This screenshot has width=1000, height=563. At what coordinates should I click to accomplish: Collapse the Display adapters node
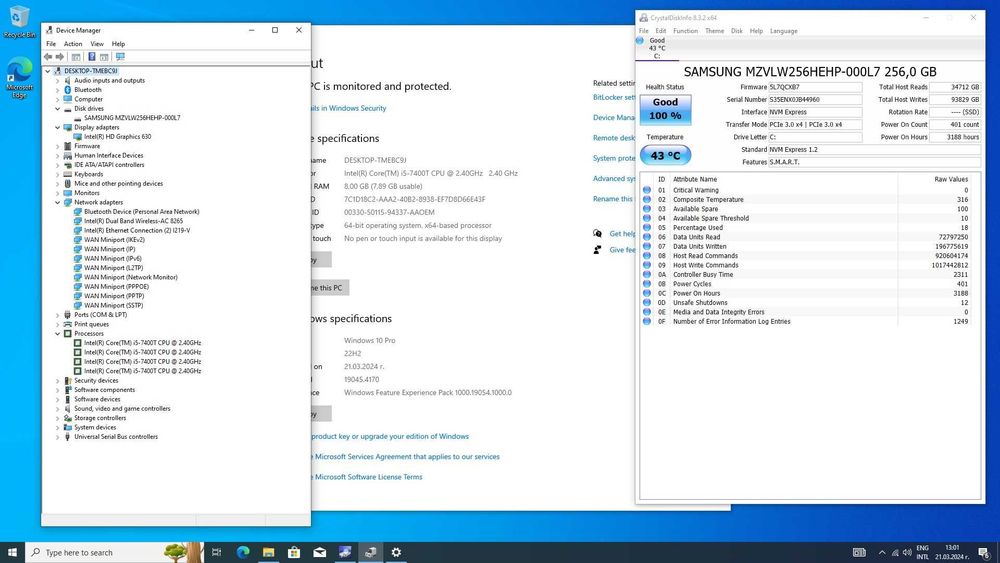pos(57,128)
